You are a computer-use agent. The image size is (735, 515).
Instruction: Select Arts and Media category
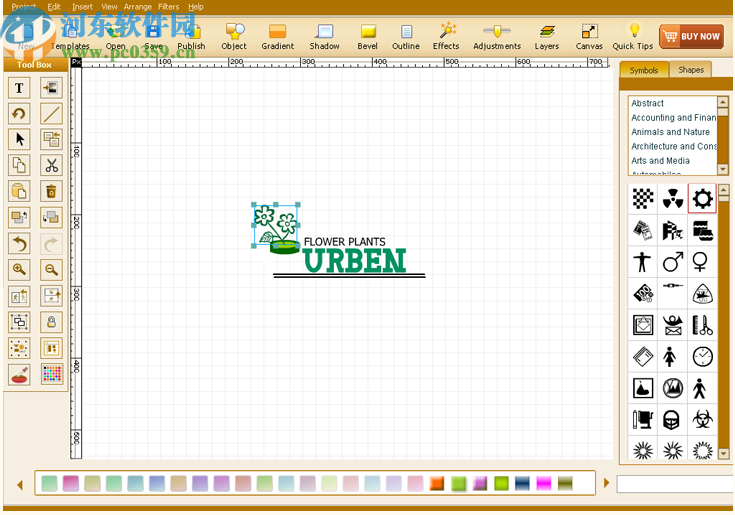point(660,161)
